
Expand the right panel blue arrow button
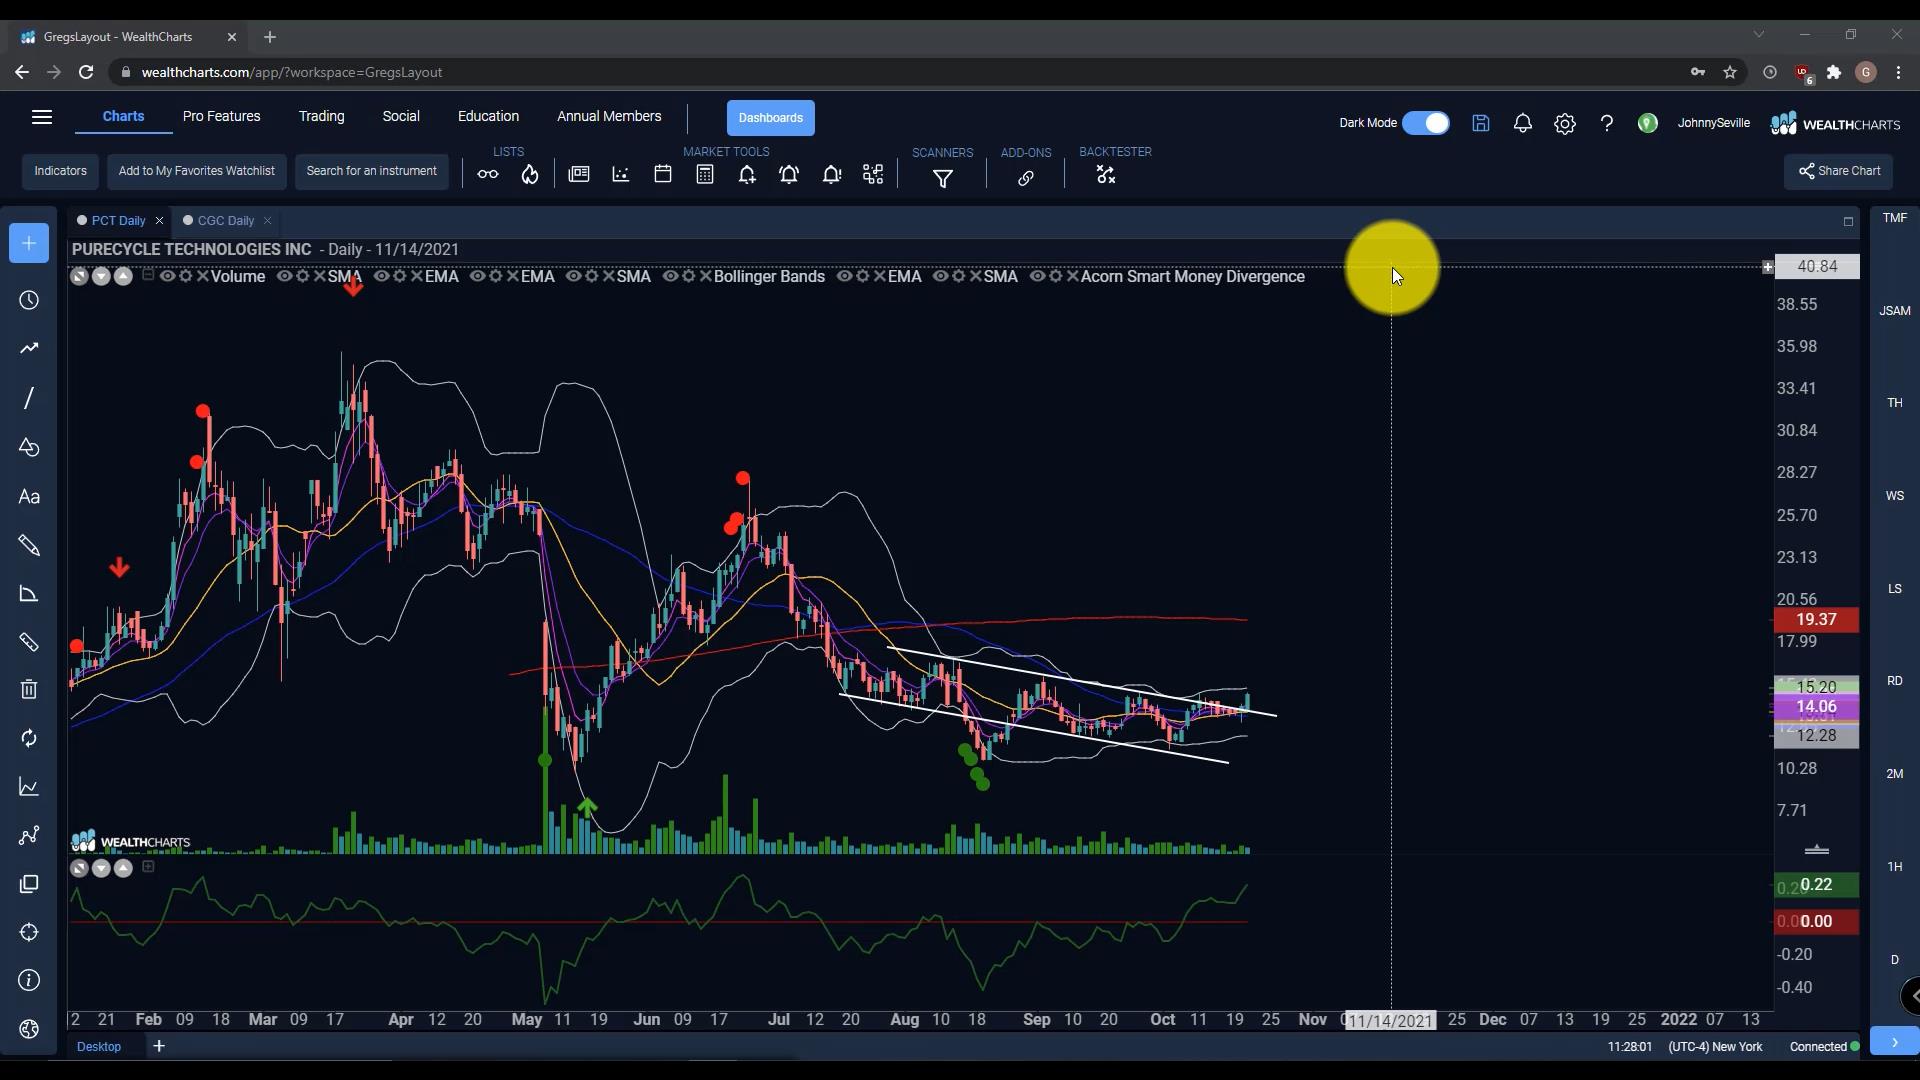pyautogui.click(x=1894, y=1042)
